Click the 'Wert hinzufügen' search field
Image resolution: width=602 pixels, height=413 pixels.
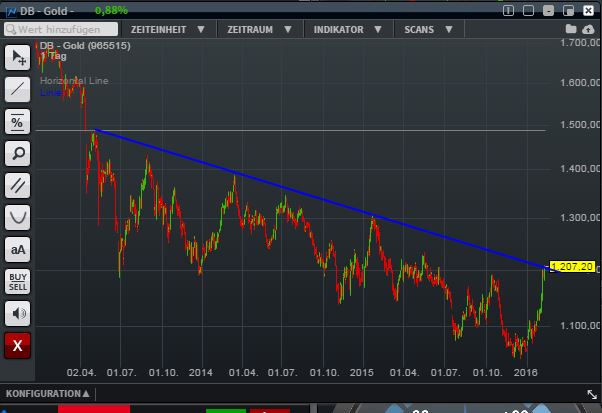coord(61,29)
